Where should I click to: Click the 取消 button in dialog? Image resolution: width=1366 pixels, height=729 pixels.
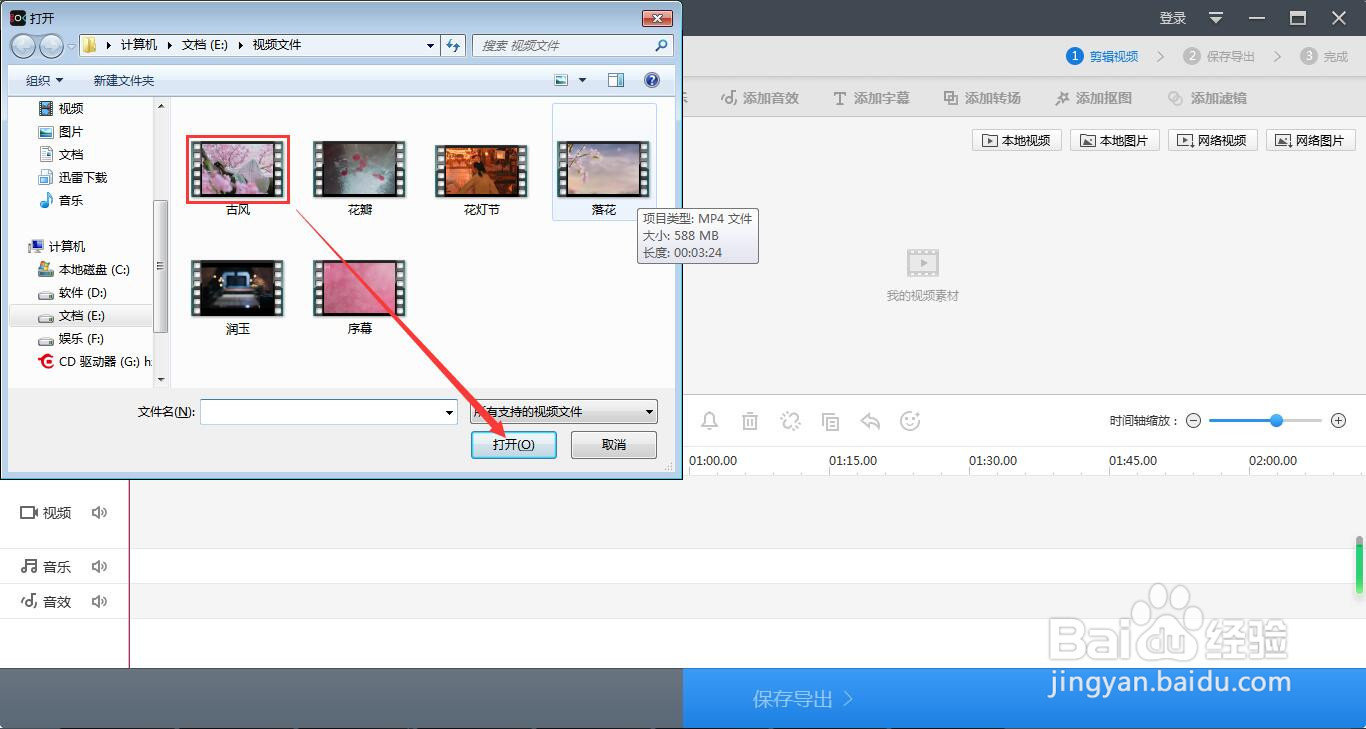pos(614,445)
